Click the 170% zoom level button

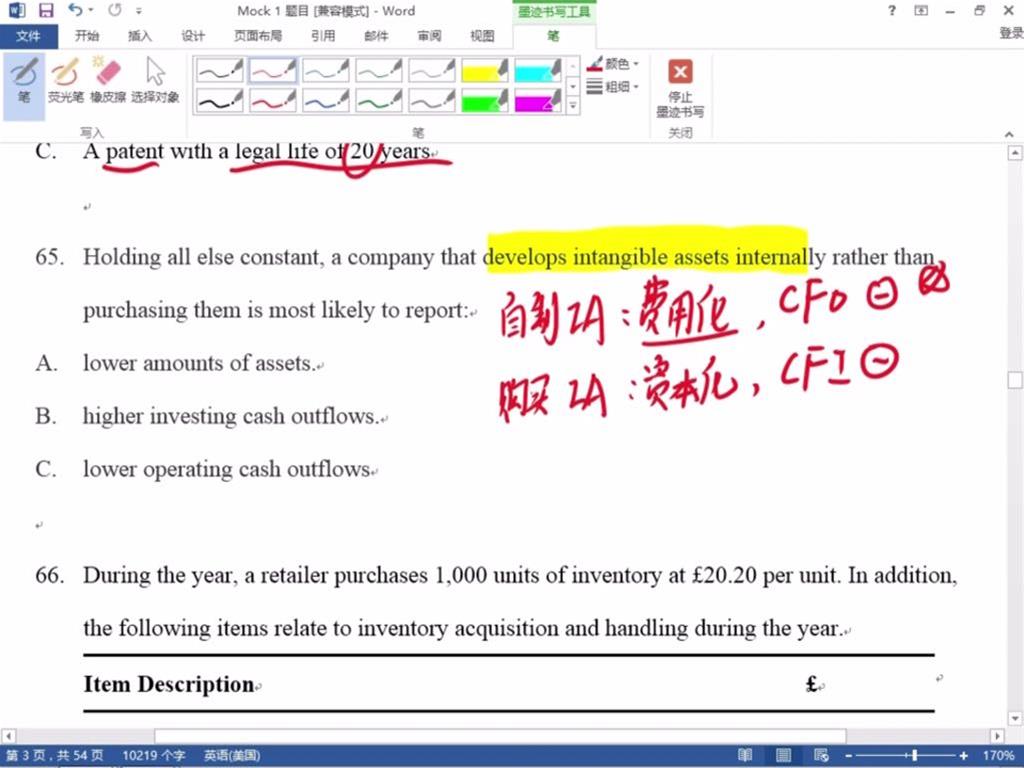click(998, 756)
